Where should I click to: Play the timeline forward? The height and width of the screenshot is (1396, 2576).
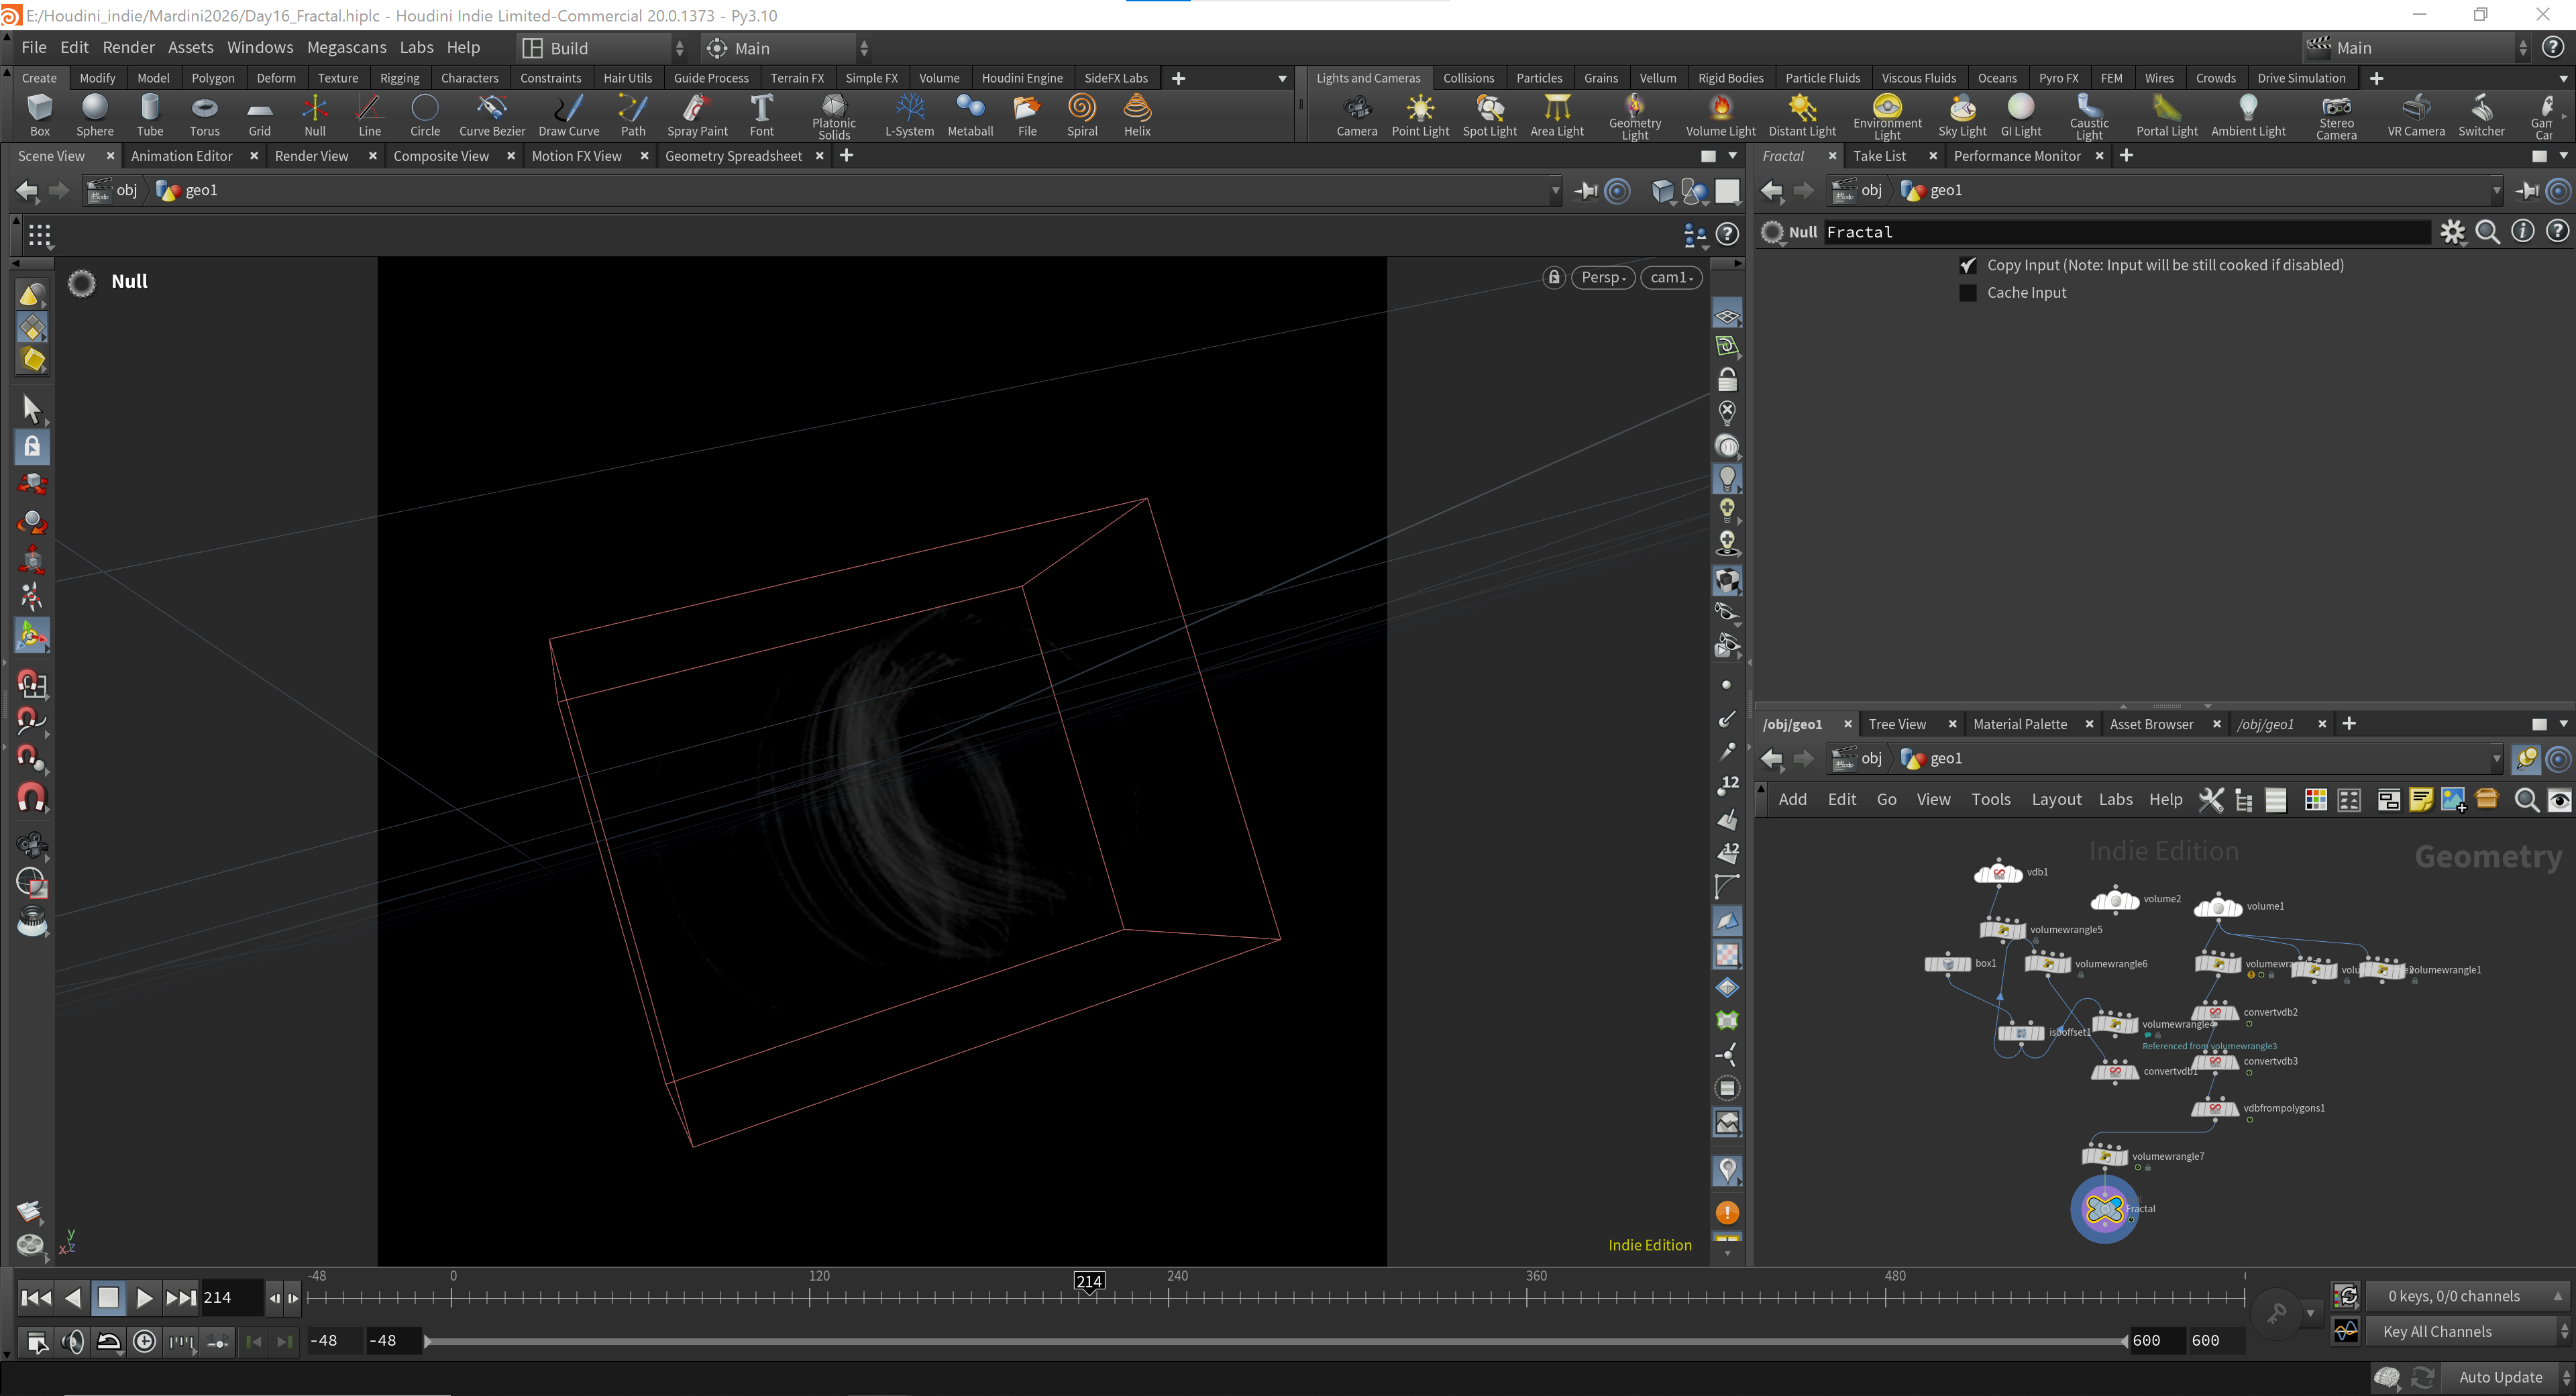point(144,1298)
